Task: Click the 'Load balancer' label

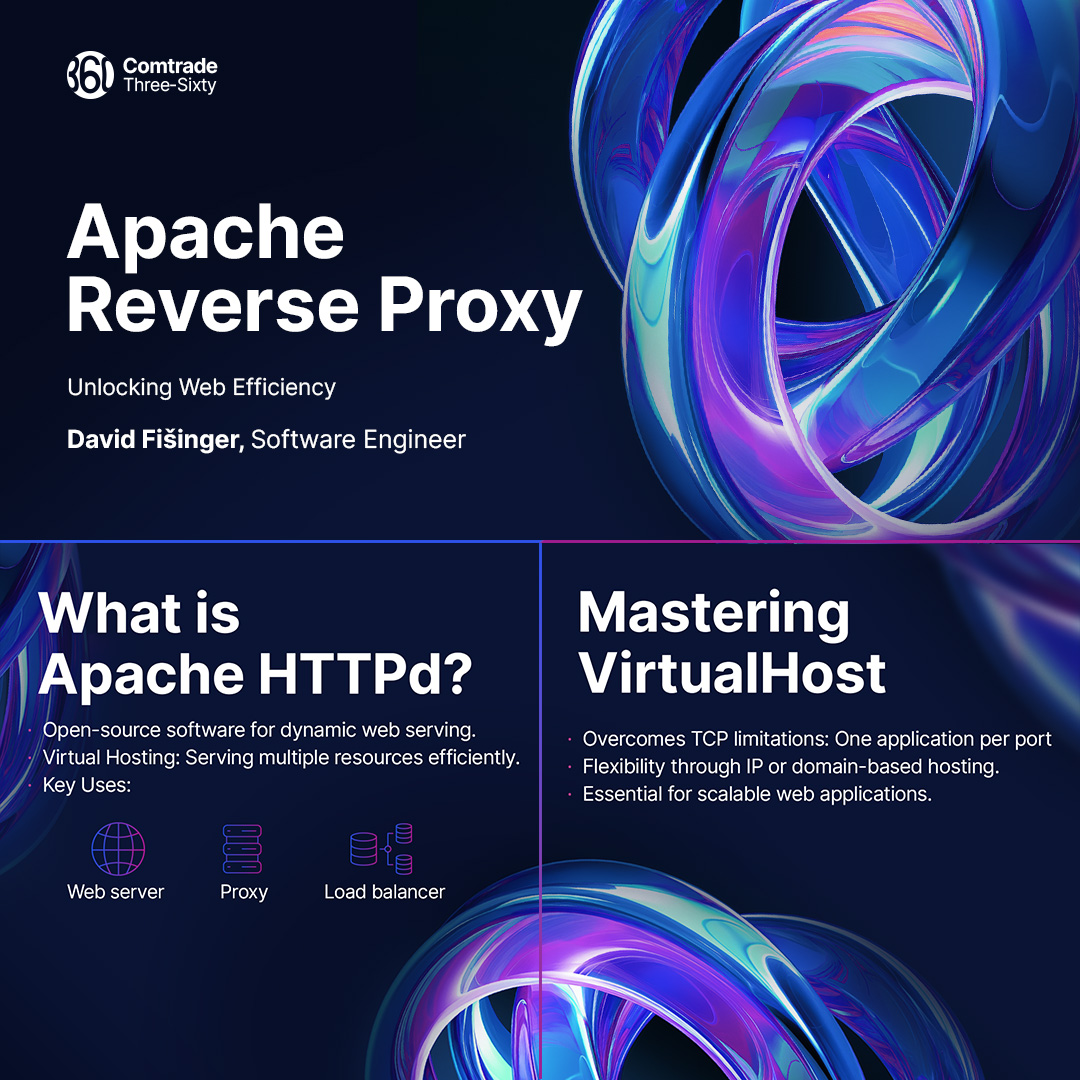Action: [x=384, y=892]
